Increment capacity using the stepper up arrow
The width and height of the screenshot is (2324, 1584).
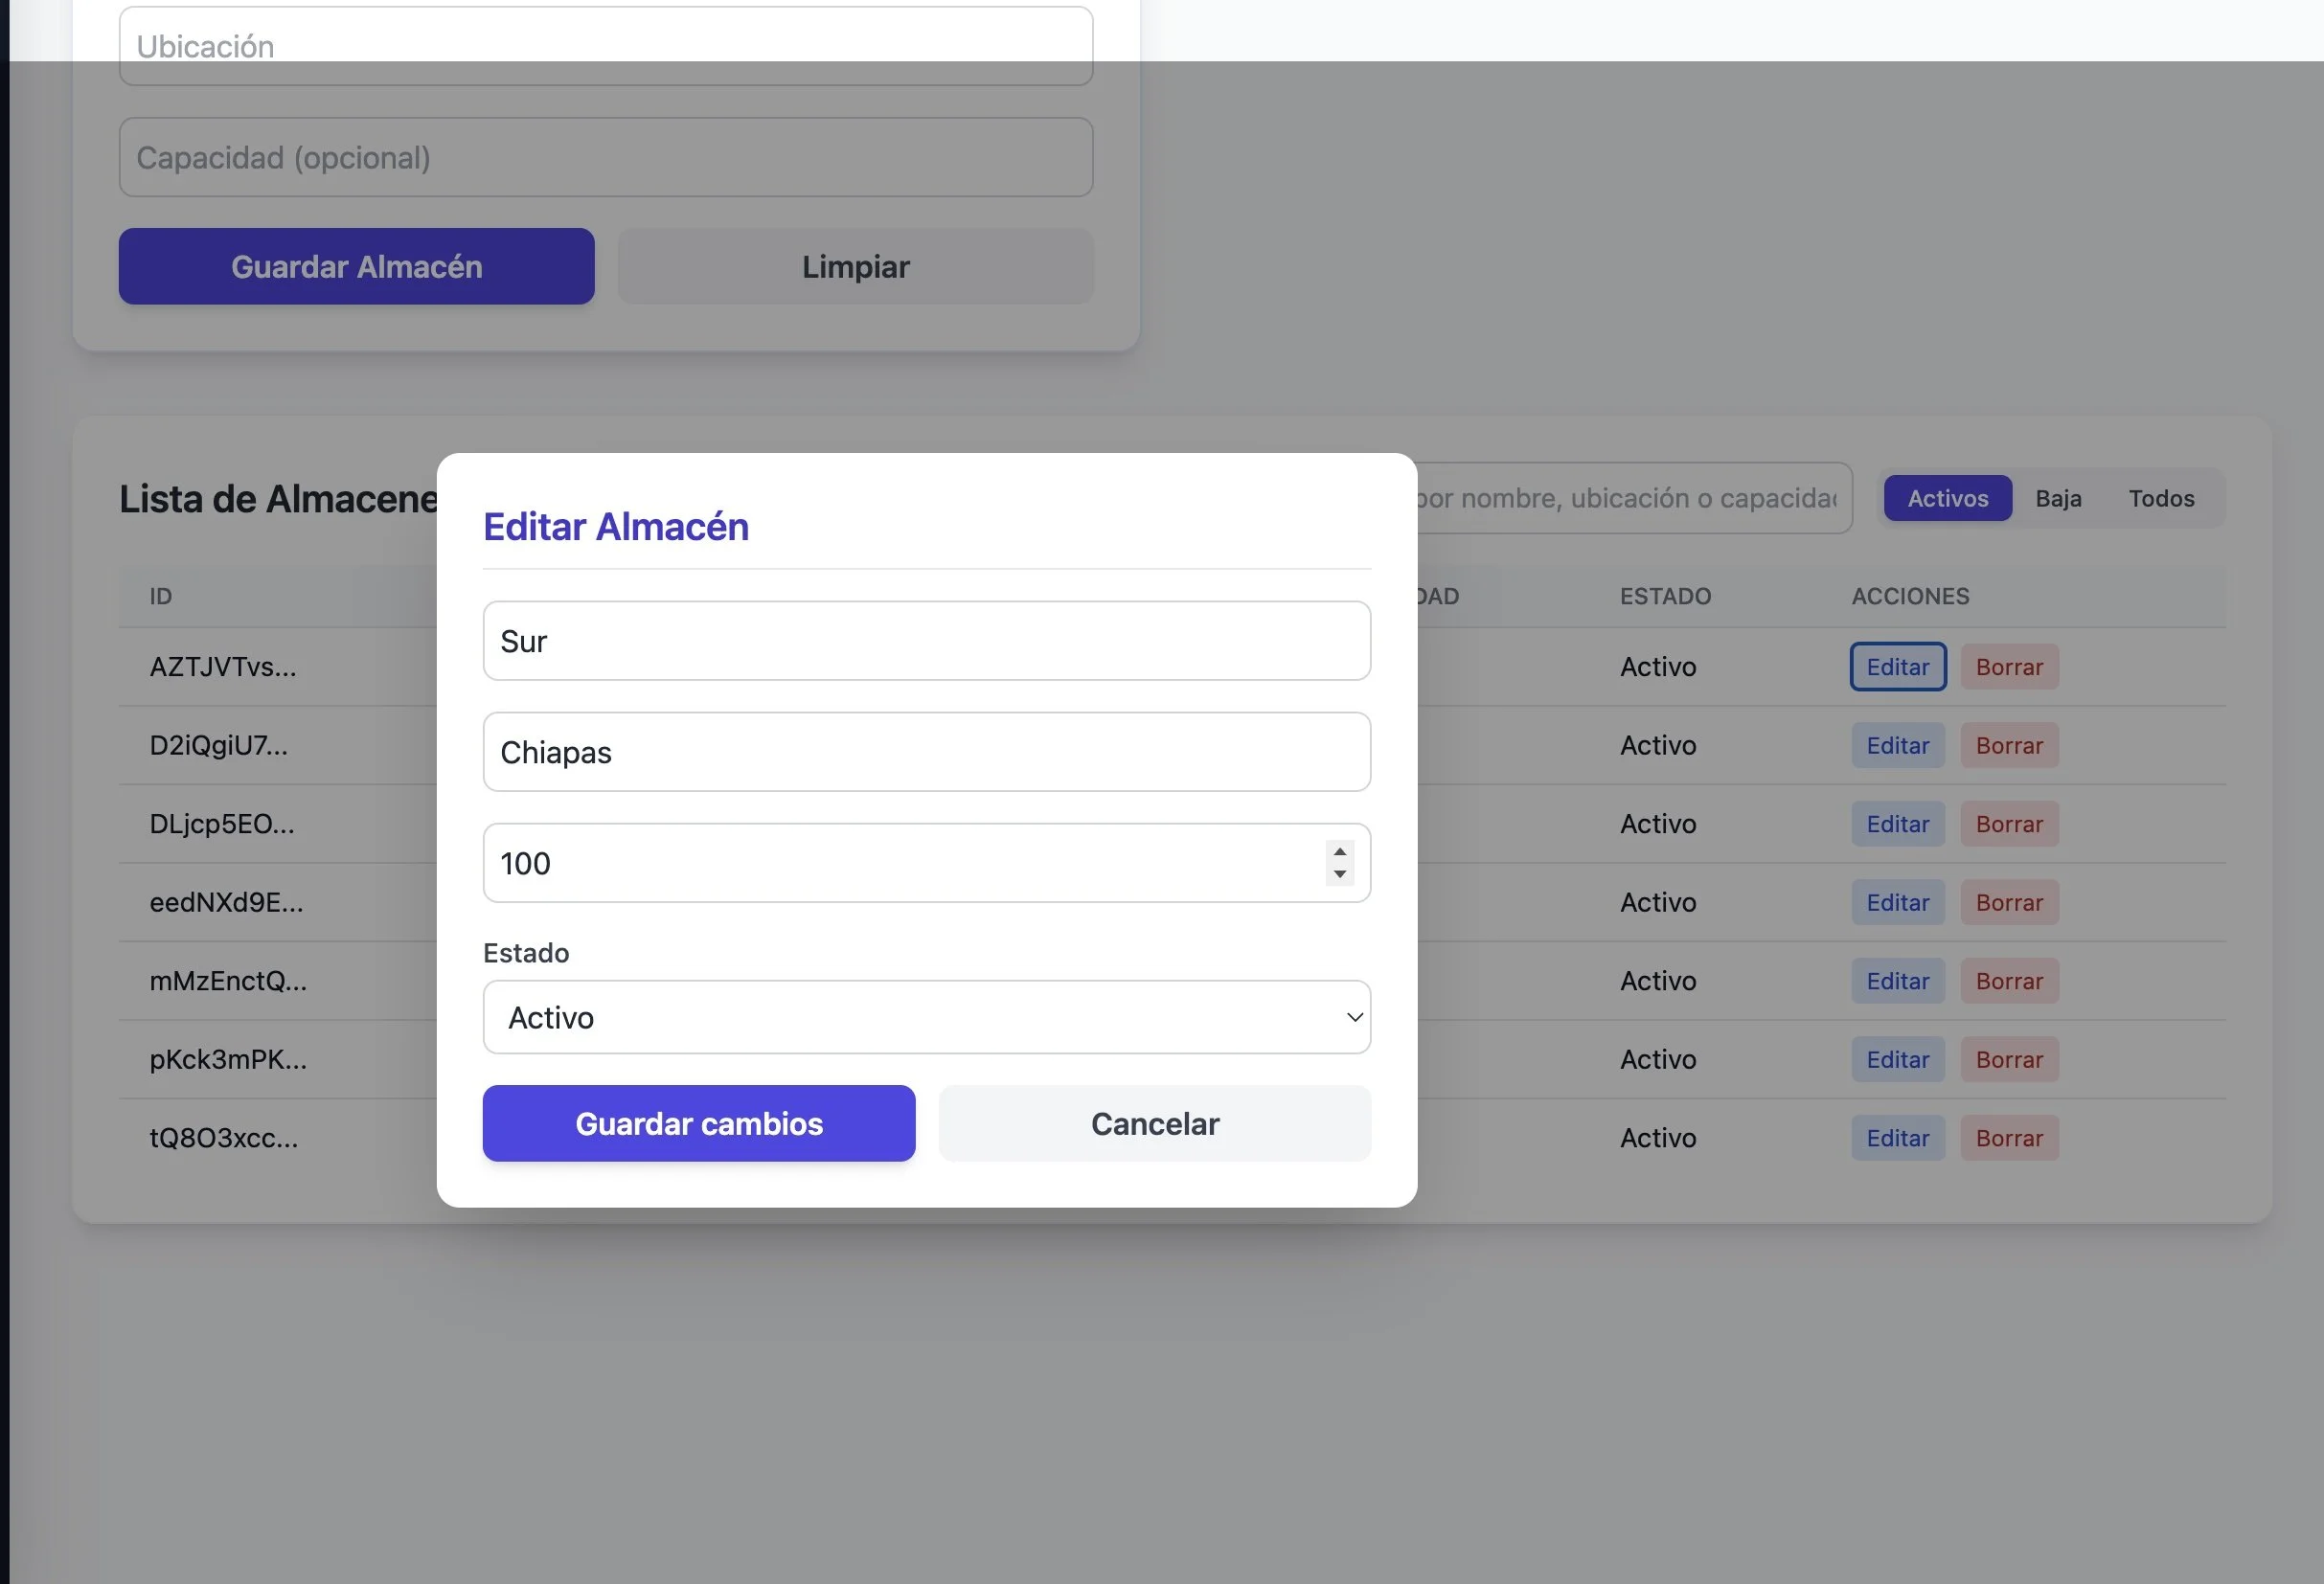(1339, 852)
